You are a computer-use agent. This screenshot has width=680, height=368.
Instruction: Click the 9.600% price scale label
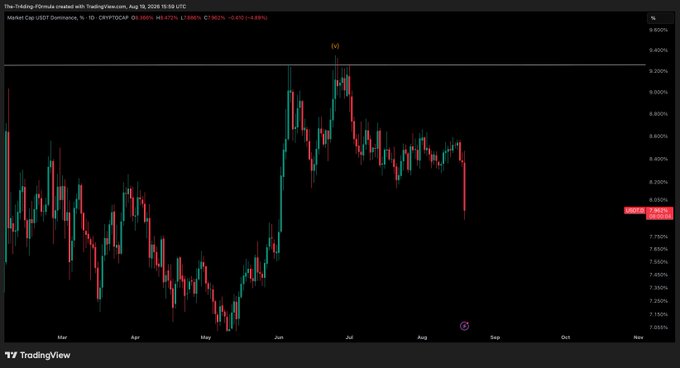click(658, 30)
